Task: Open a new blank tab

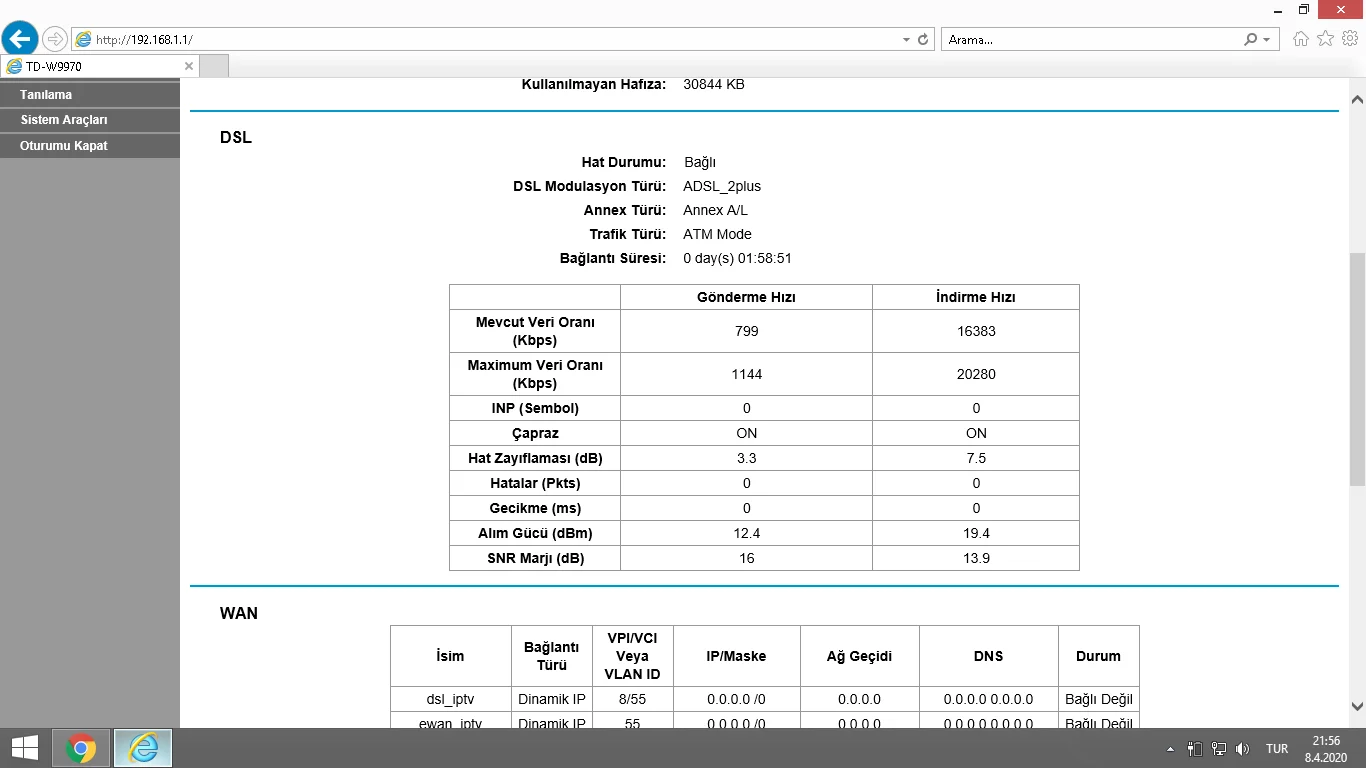Action: pos(214,66)
